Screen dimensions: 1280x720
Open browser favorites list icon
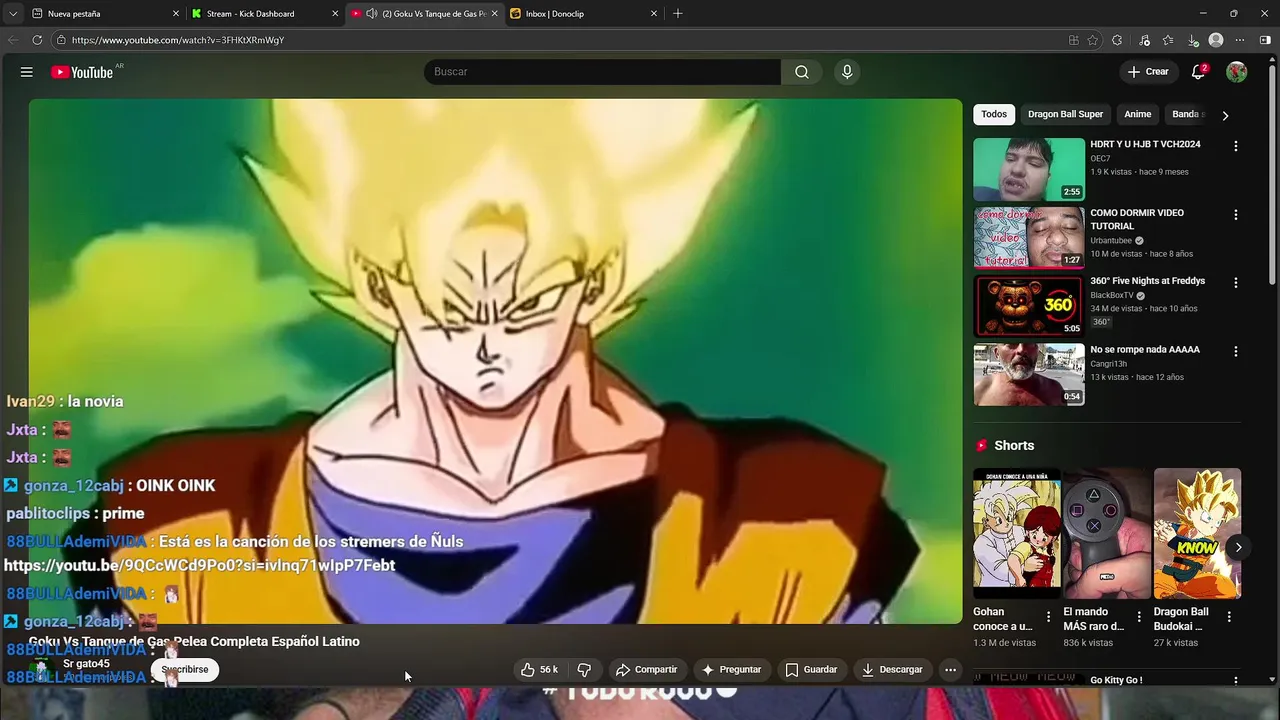pos(1168,40)
